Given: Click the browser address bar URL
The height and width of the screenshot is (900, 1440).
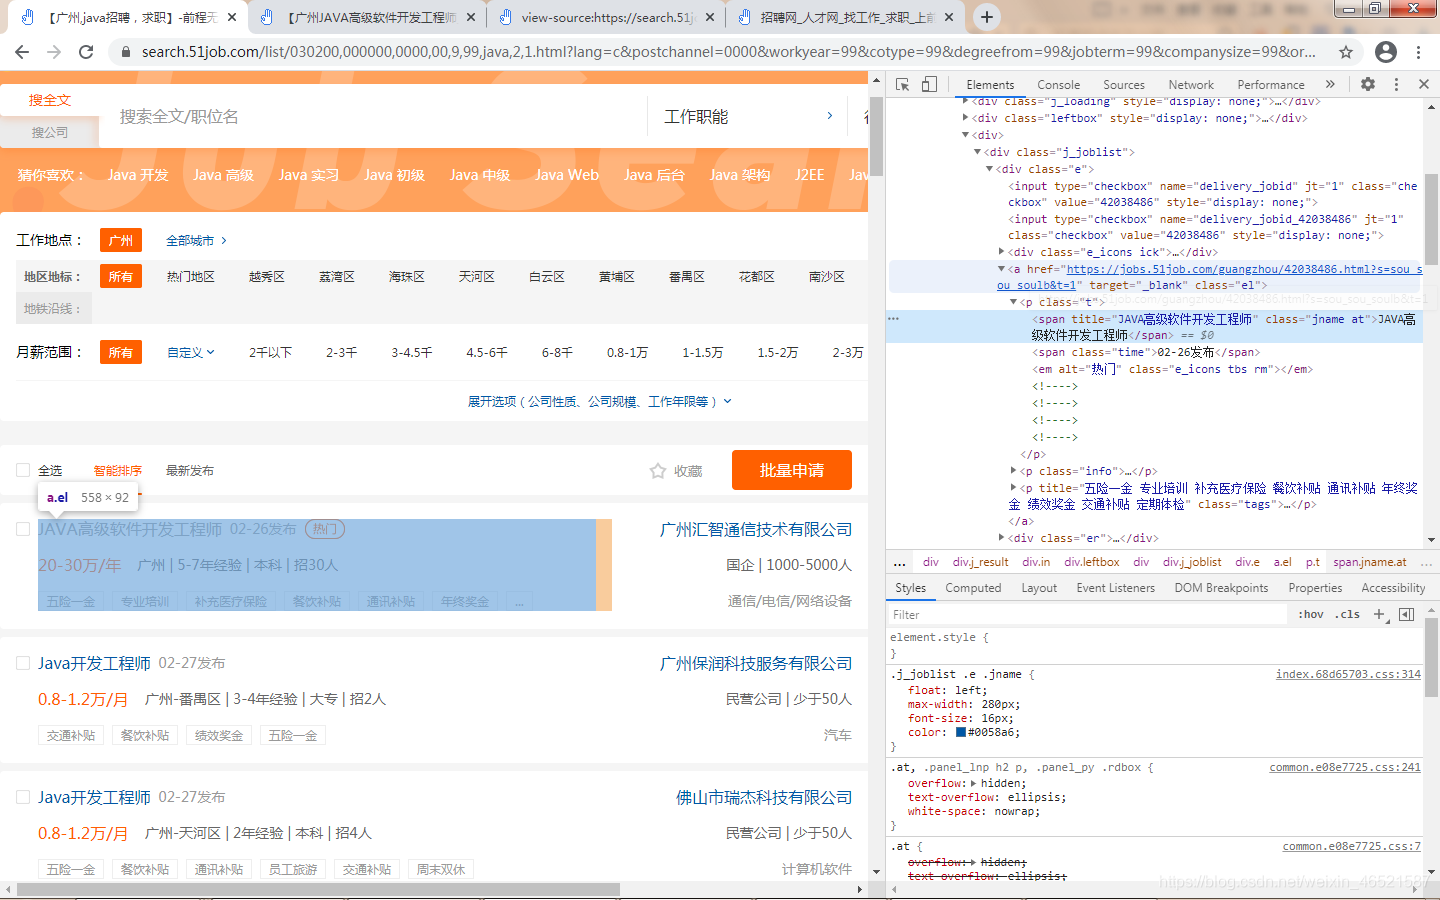Looking at the screenshot, I should point(728,52).
